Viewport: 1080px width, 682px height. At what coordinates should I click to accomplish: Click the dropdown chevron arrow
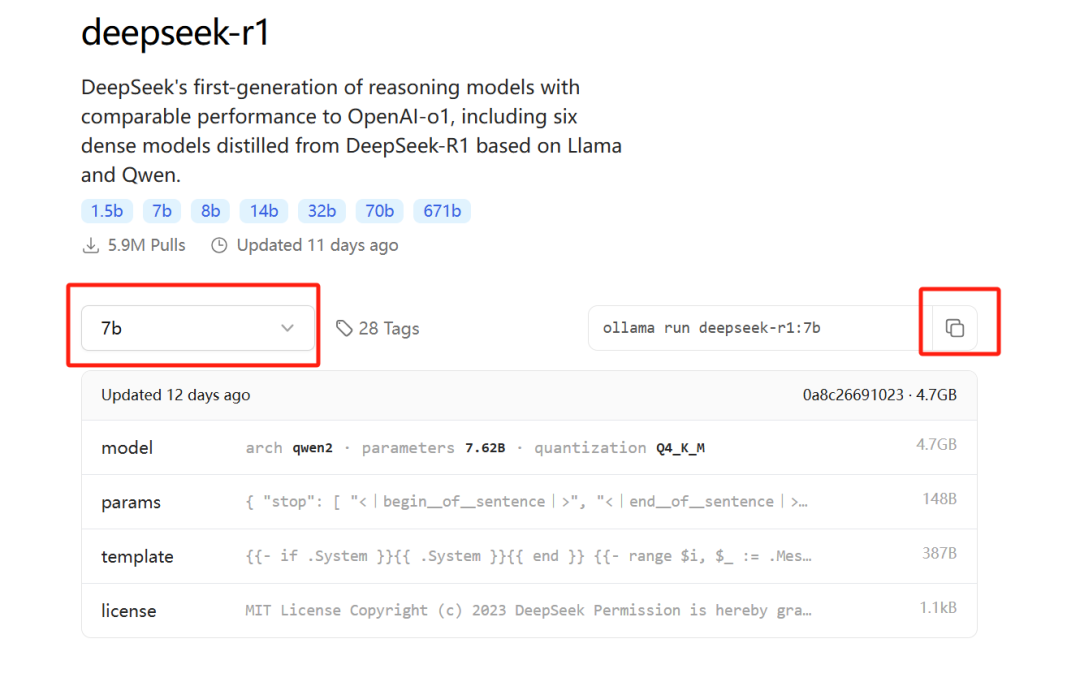[287, 328]
